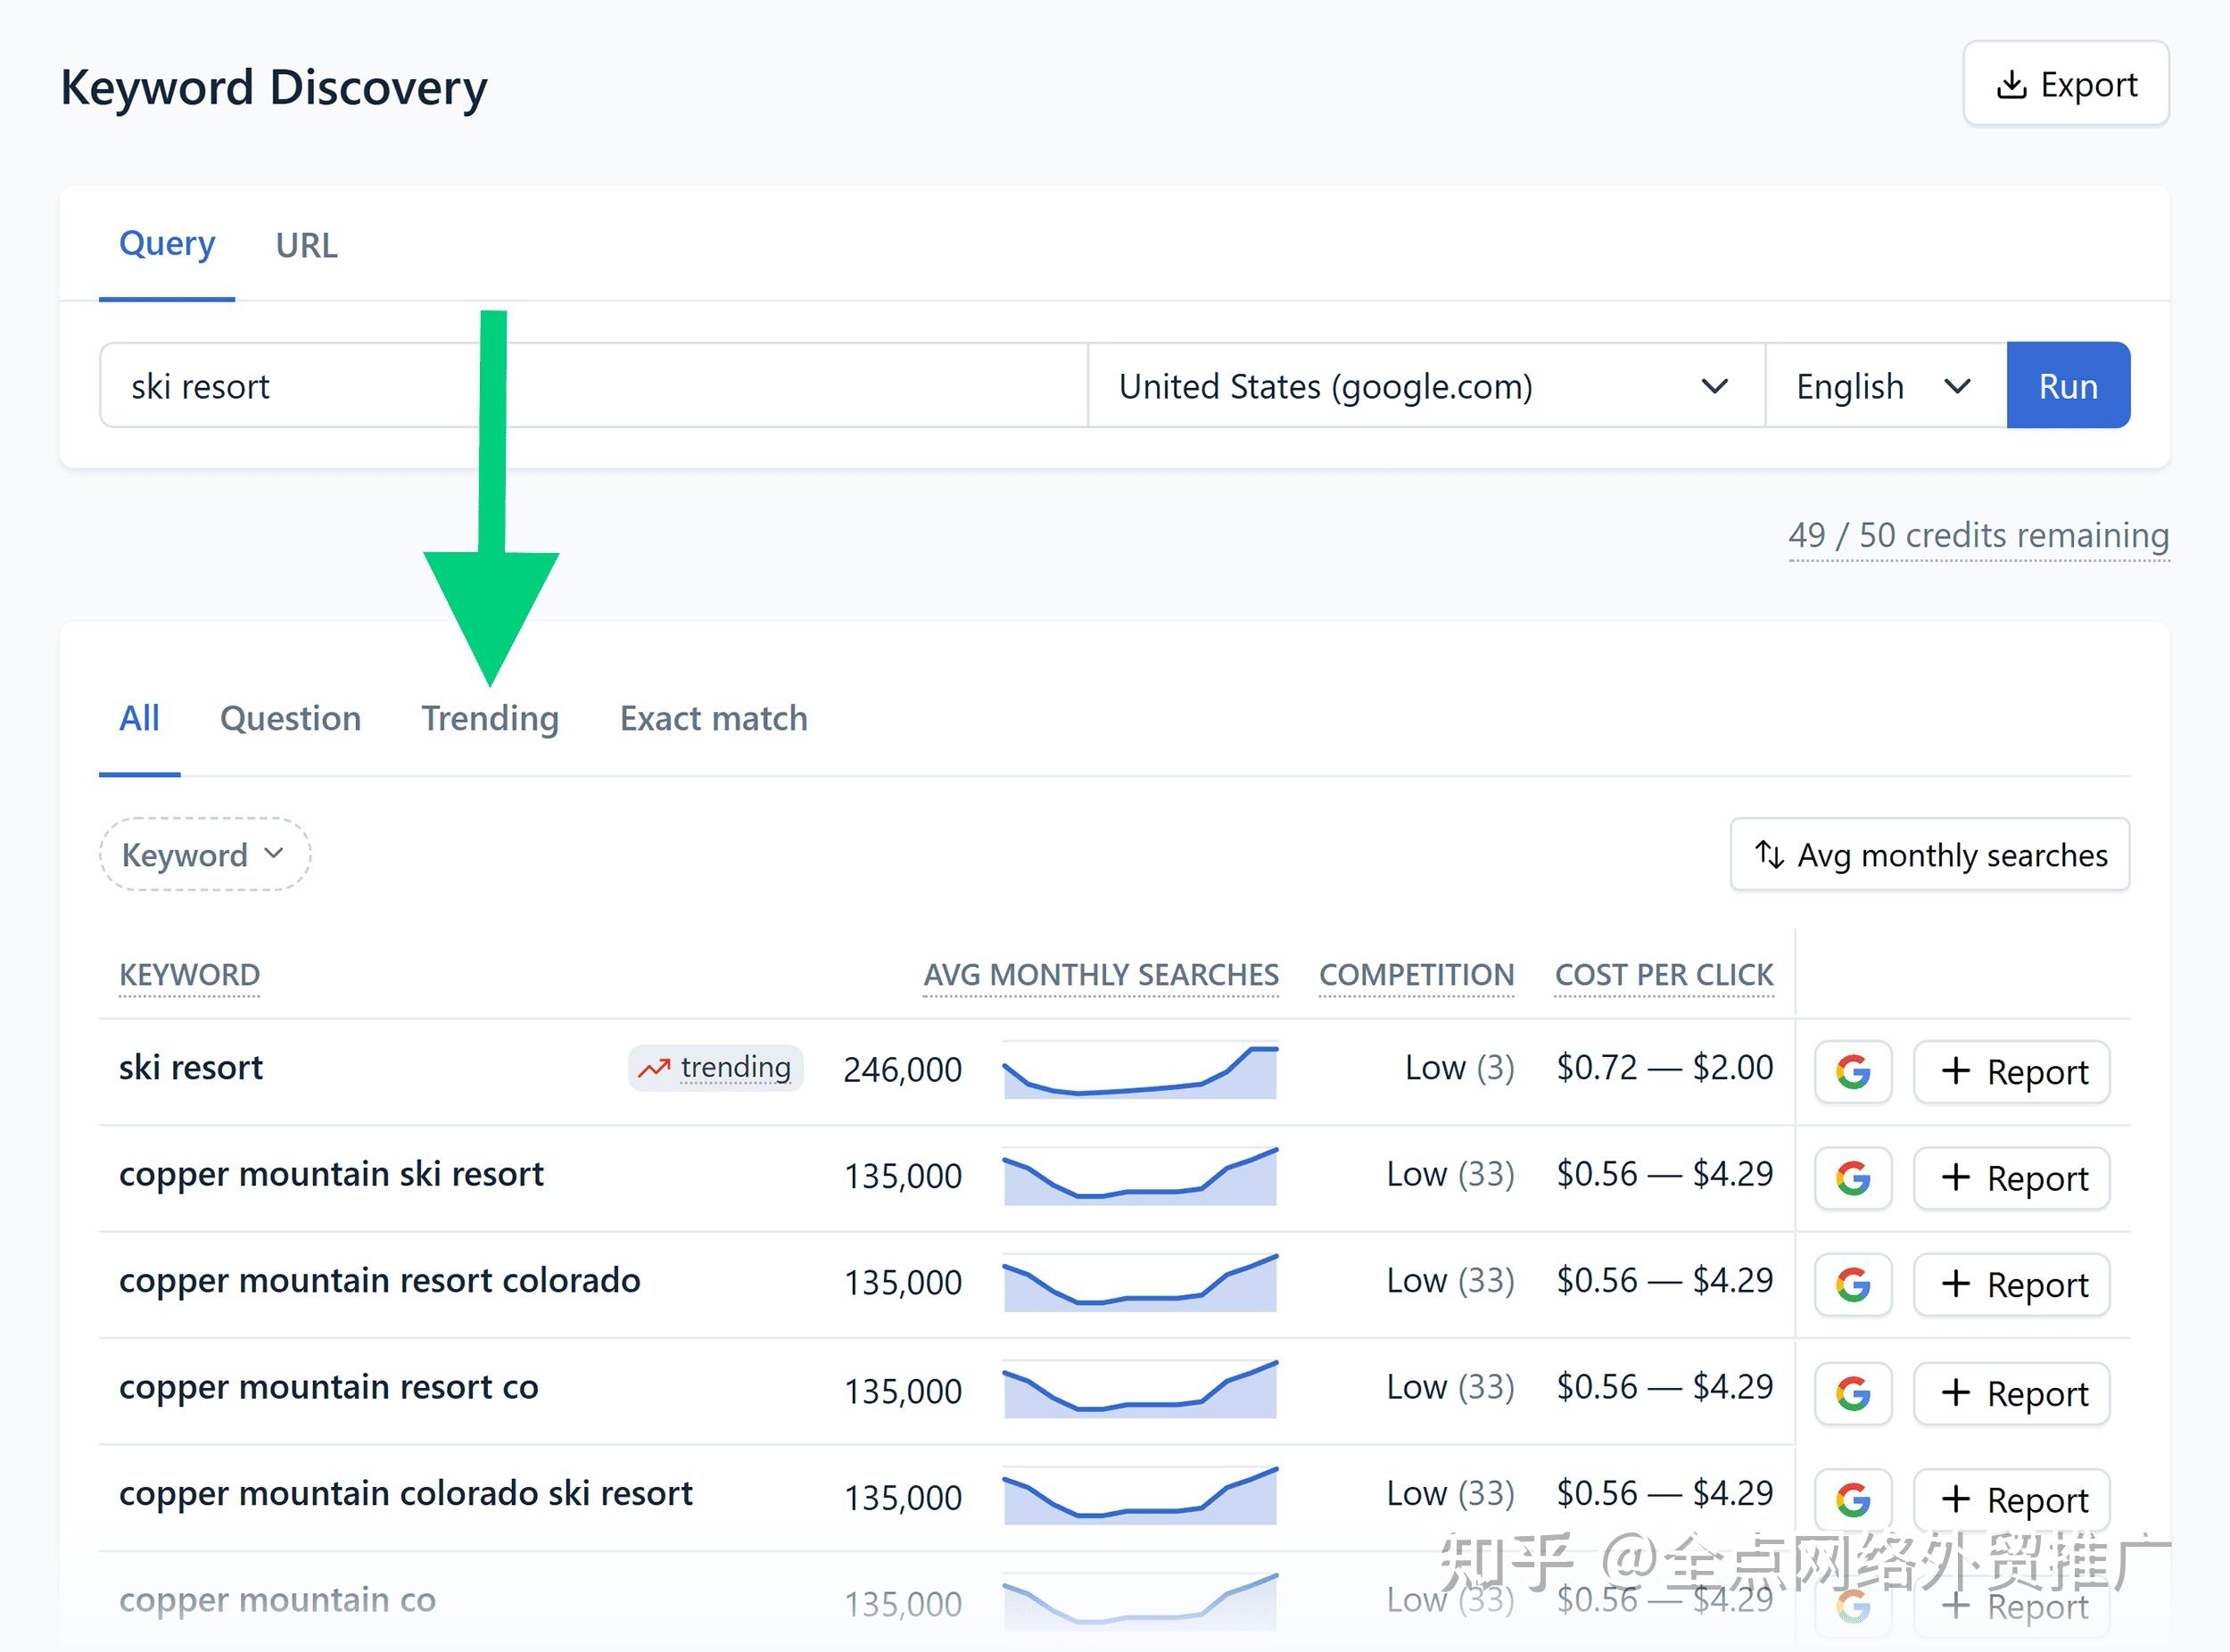Click the '$0.72 — $2.00' cost value
Viewport: 2230px width, 1652px height.
pos(1665,1068)
